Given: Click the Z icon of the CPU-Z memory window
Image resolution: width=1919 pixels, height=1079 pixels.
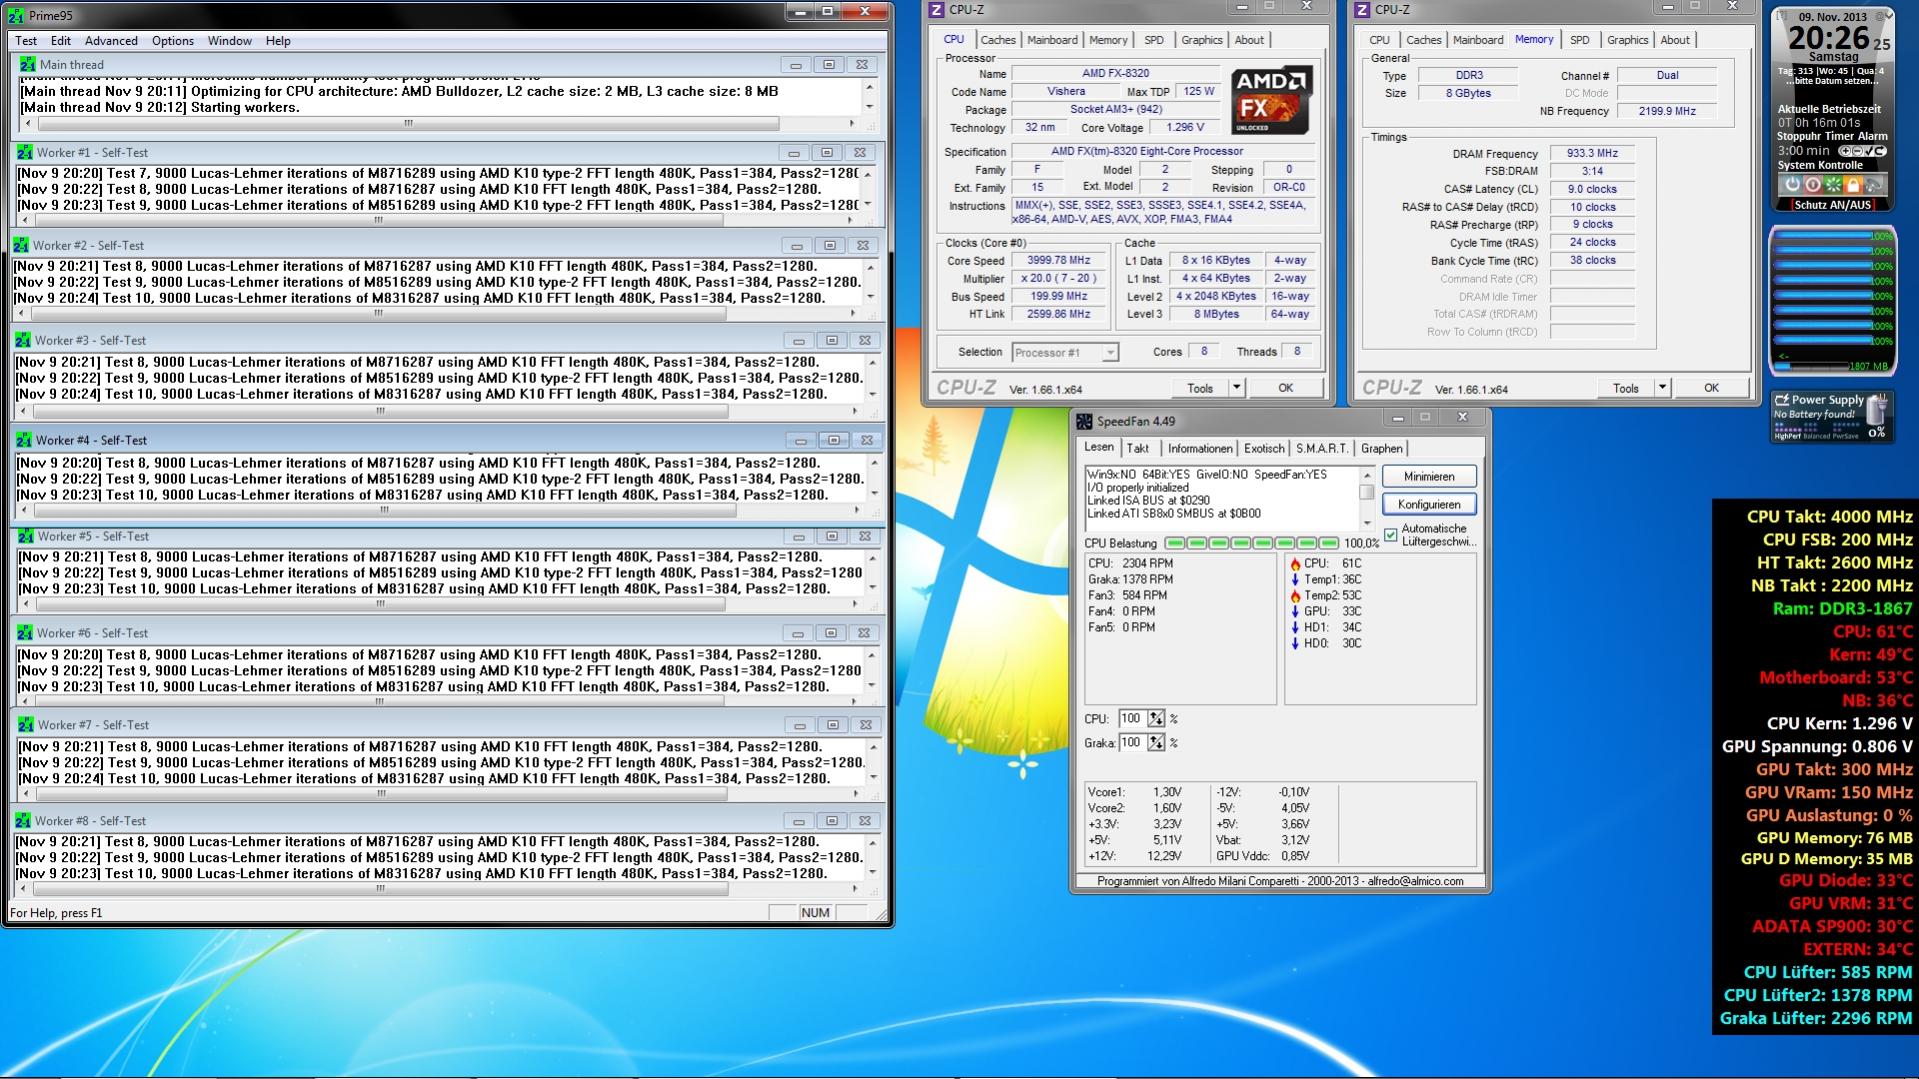Looking at the screenshot, I should point(1362,10).
